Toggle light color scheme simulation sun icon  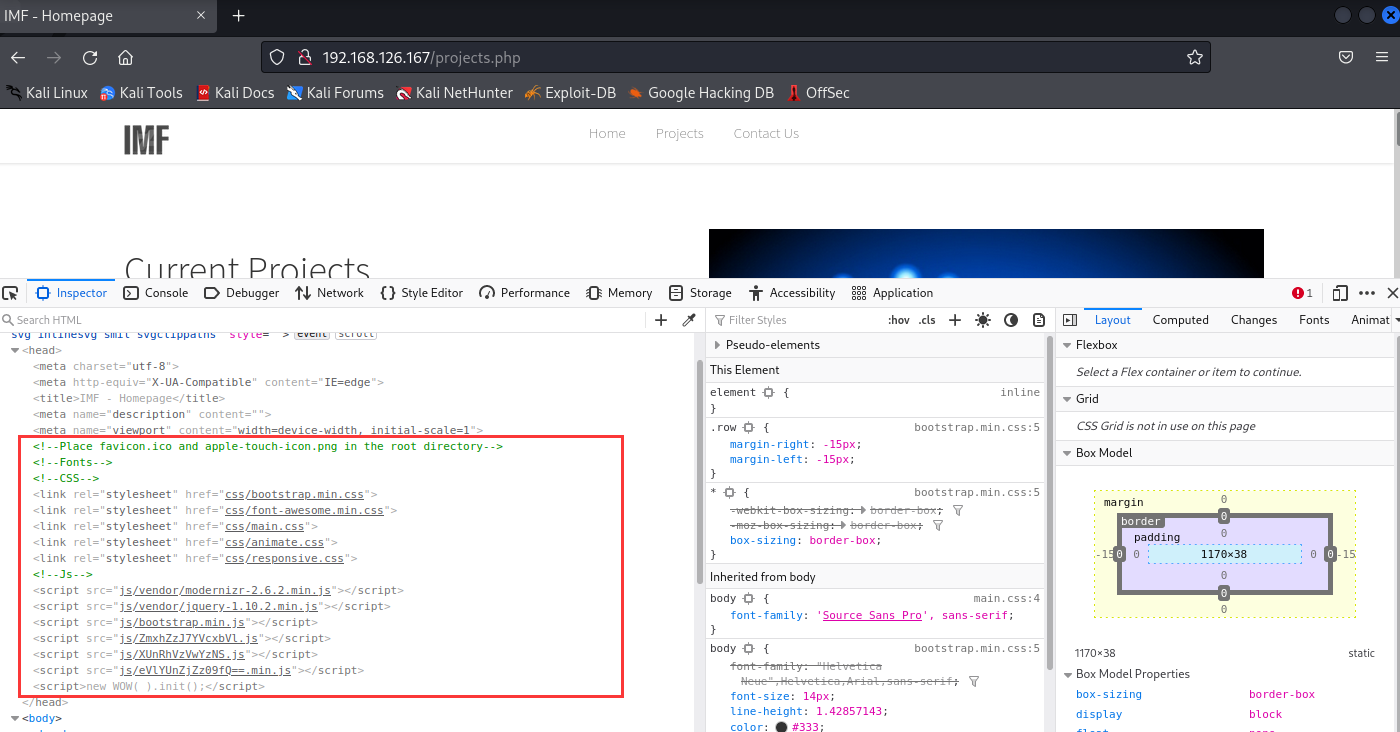[x=983, y=320]
